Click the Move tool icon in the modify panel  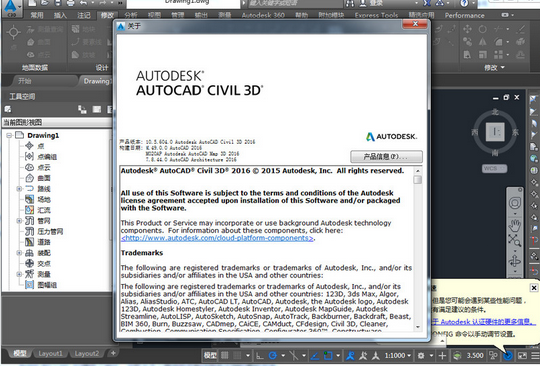tap(467, 29)
